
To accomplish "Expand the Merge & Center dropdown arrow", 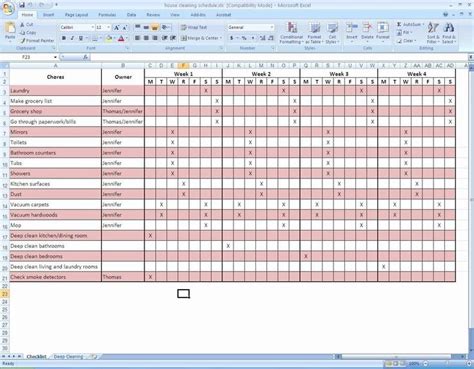I will click(x=221, y=38).
